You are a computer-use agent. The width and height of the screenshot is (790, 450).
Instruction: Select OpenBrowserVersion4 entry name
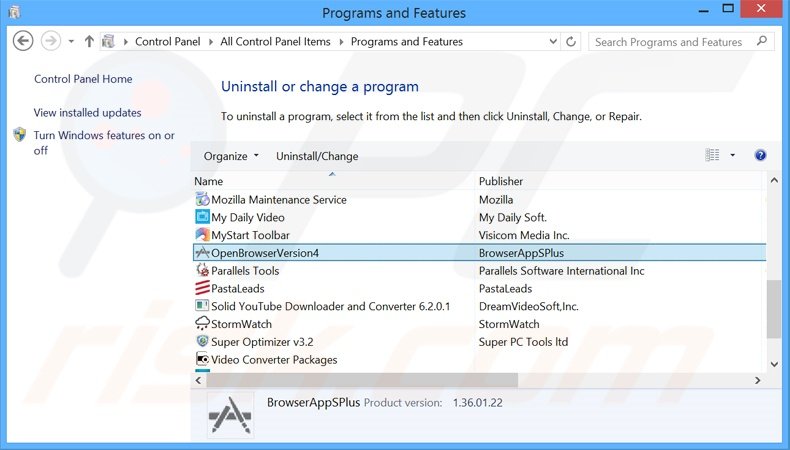tap(265, 253)
